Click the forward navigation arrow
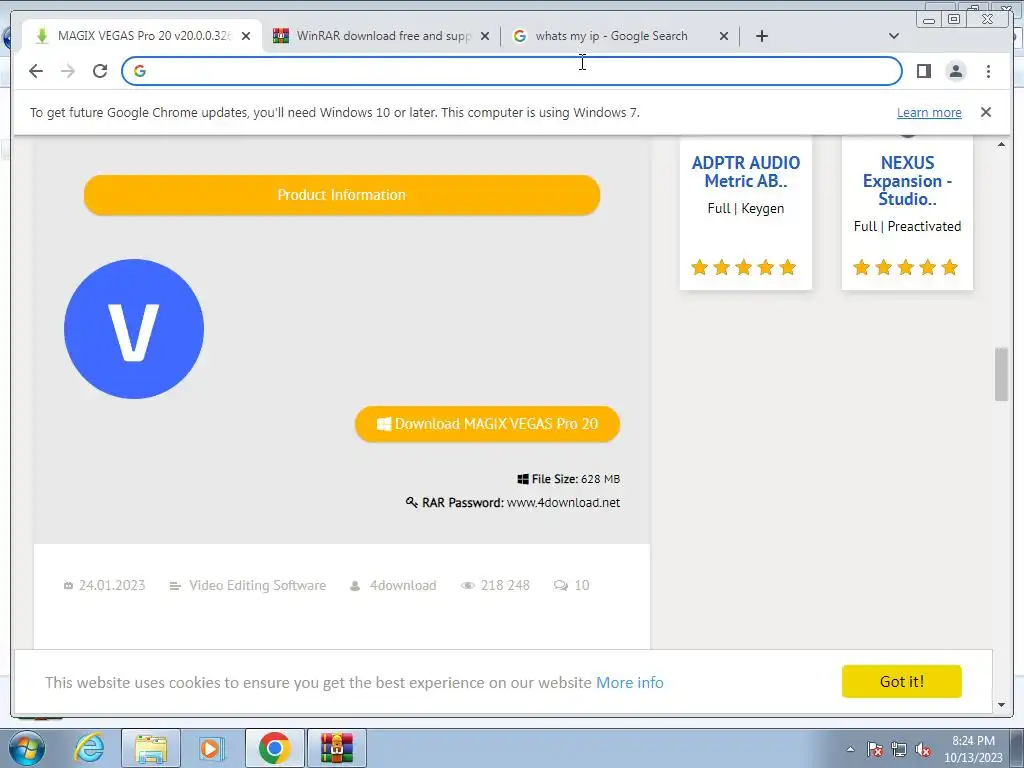Viewport: 1024px width, 768px height. point(68,71)
